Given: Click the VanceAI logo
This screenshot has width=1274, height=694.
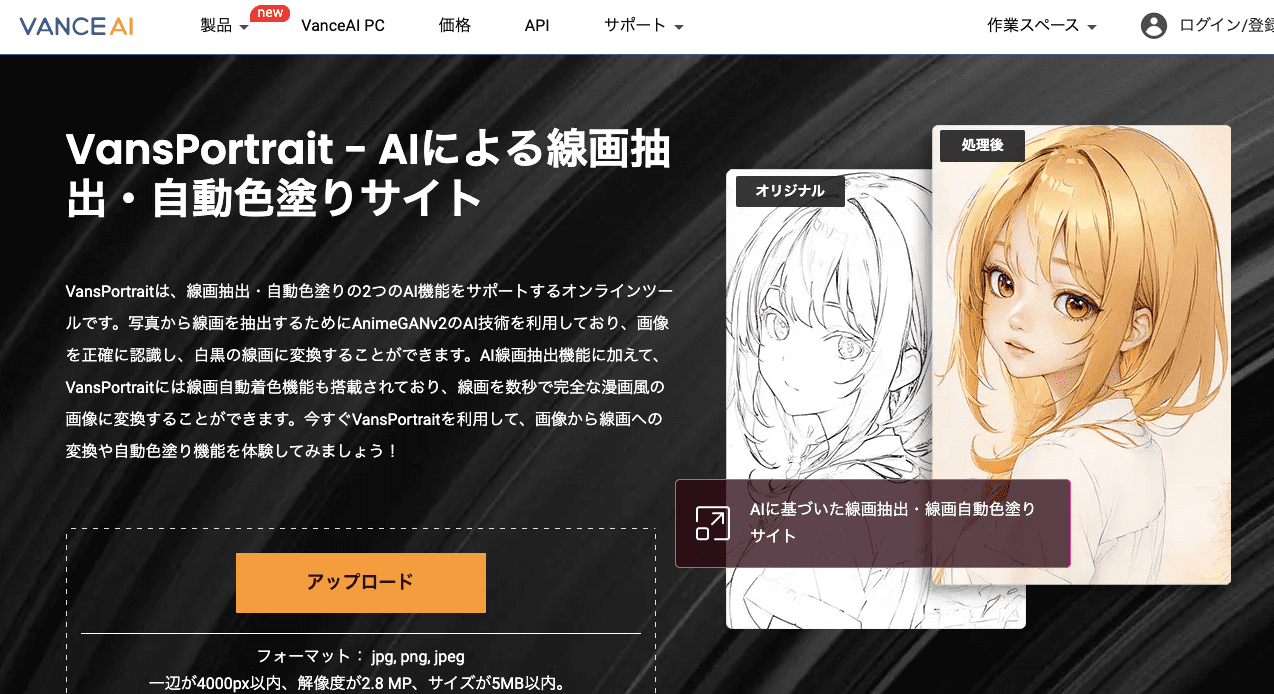Looking at the screenshot, I should [75, 26].
